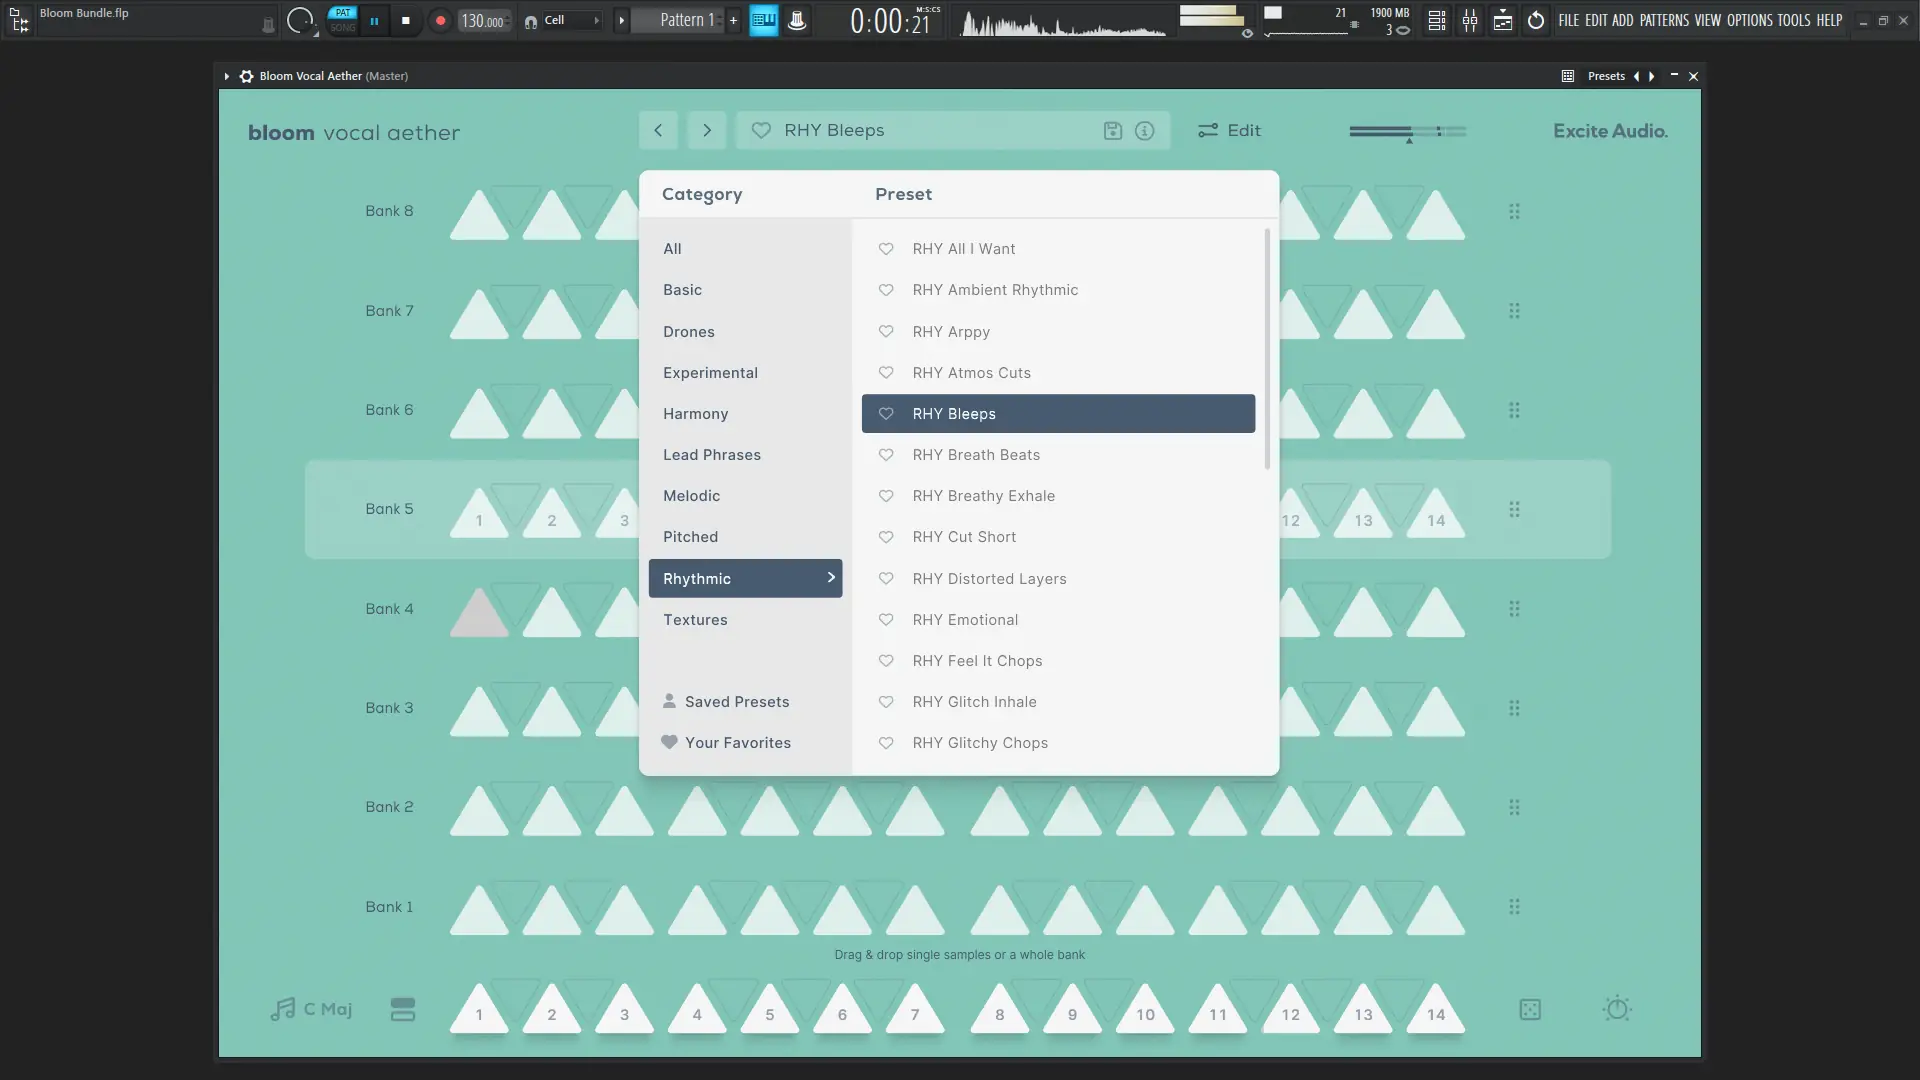Screen dimensions: 1920x1080
Task: Click the save preset disk icon
Action: click(x=1112, y=131)
